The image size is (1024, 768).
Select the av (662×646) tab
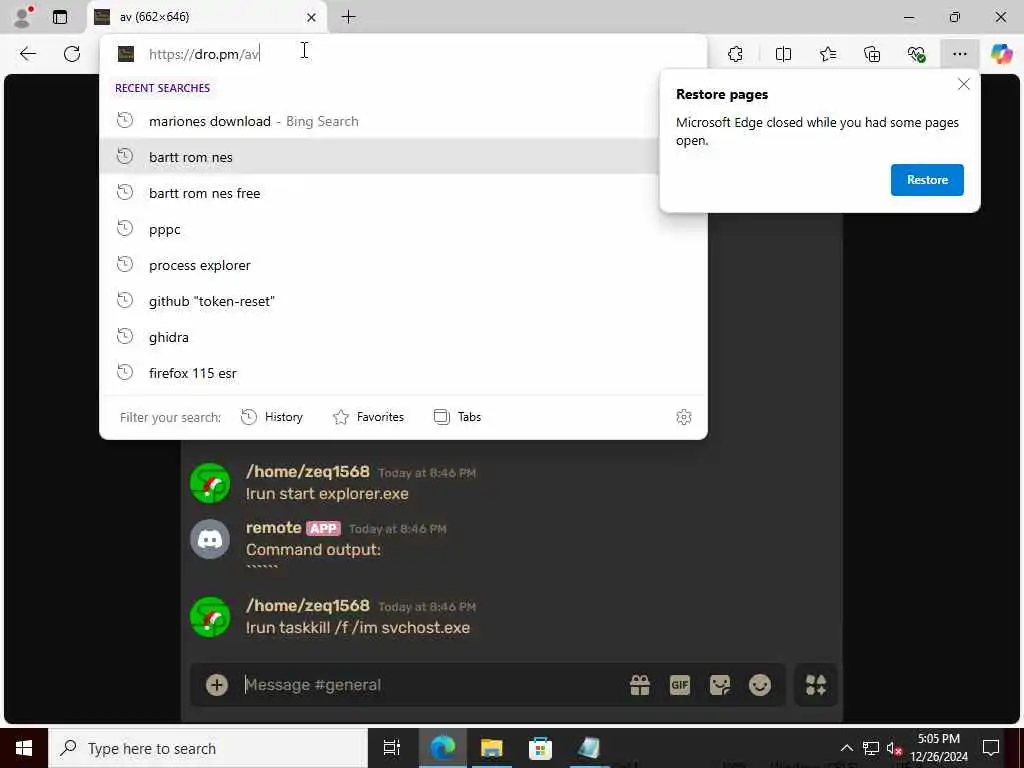(x=206, y=17)
